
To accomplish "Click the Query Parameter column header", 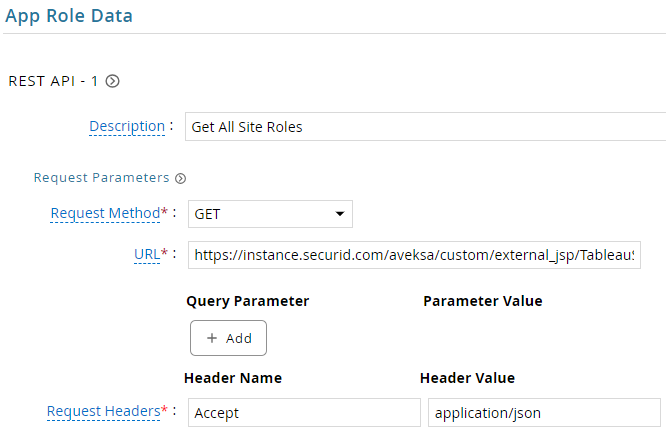I will [x=248, y=301].
